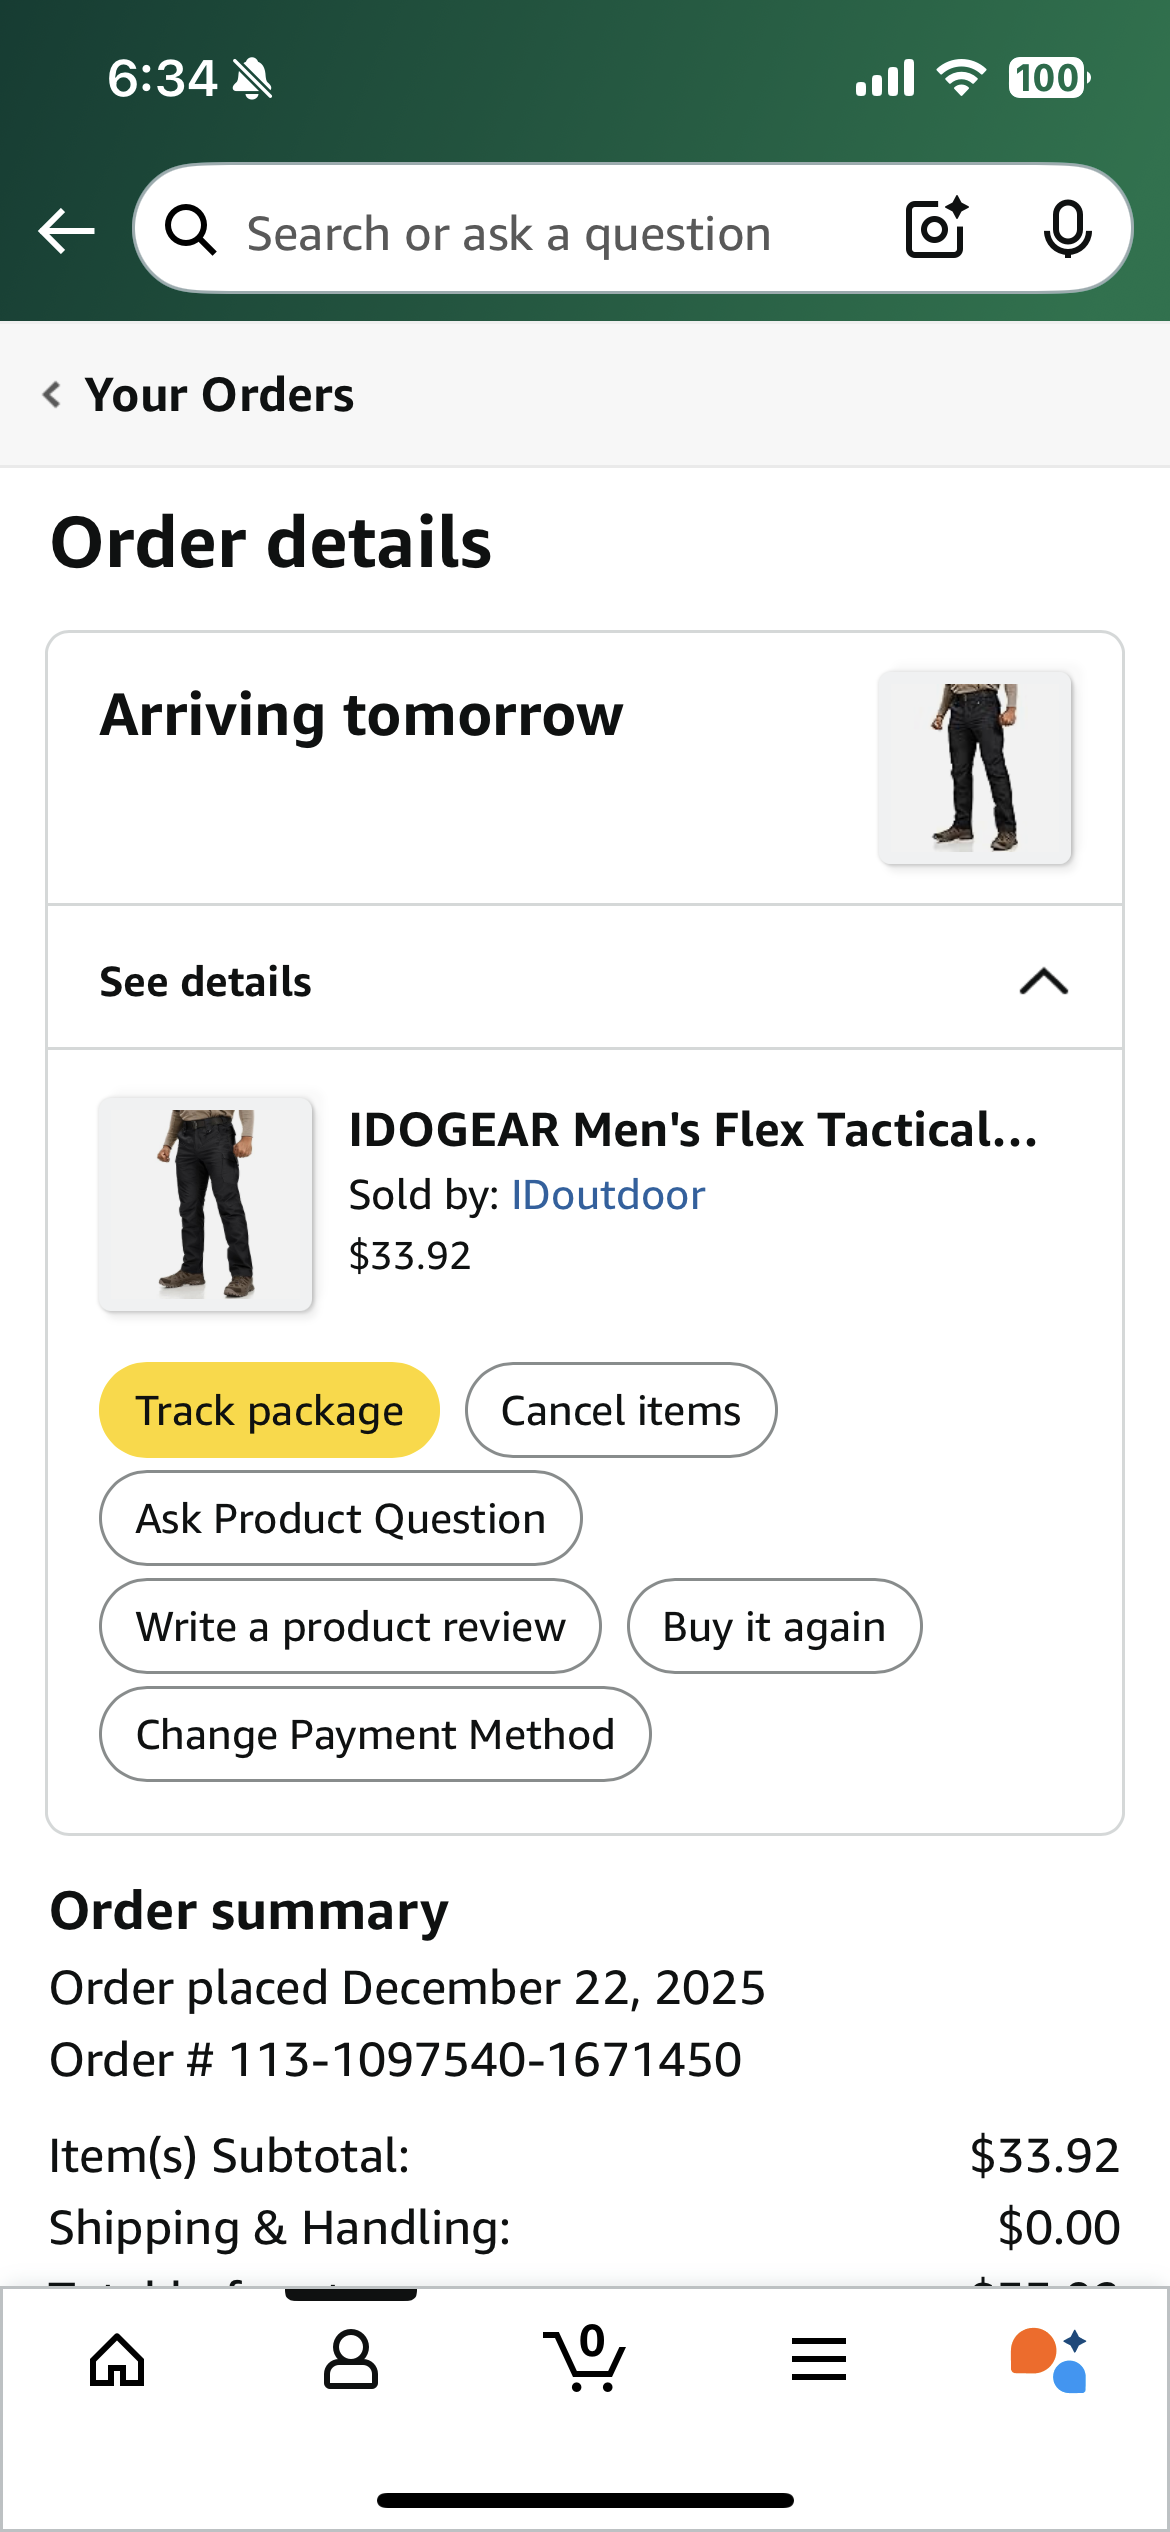Open tactical pants thumbnail beside product title
The height and width of the screenshot is (2532, 1170).
[x=205, y=1204]
